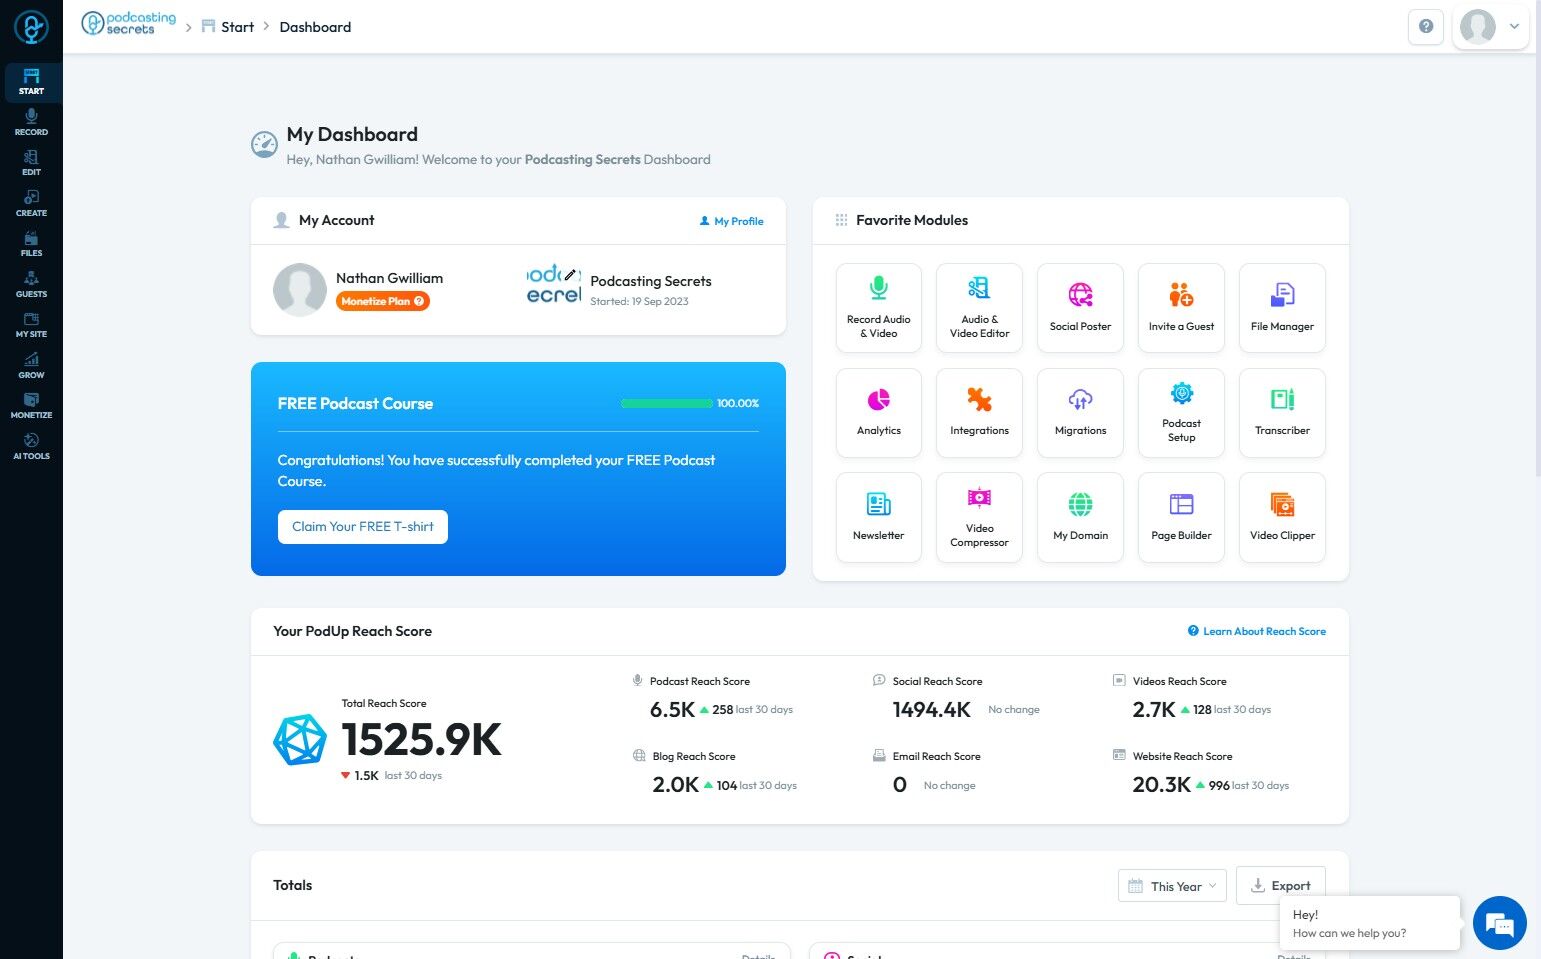This screenshot has width=1541, height=959.
Task: Open the Monetize sidebar section
Action: [x=31, y=406]
